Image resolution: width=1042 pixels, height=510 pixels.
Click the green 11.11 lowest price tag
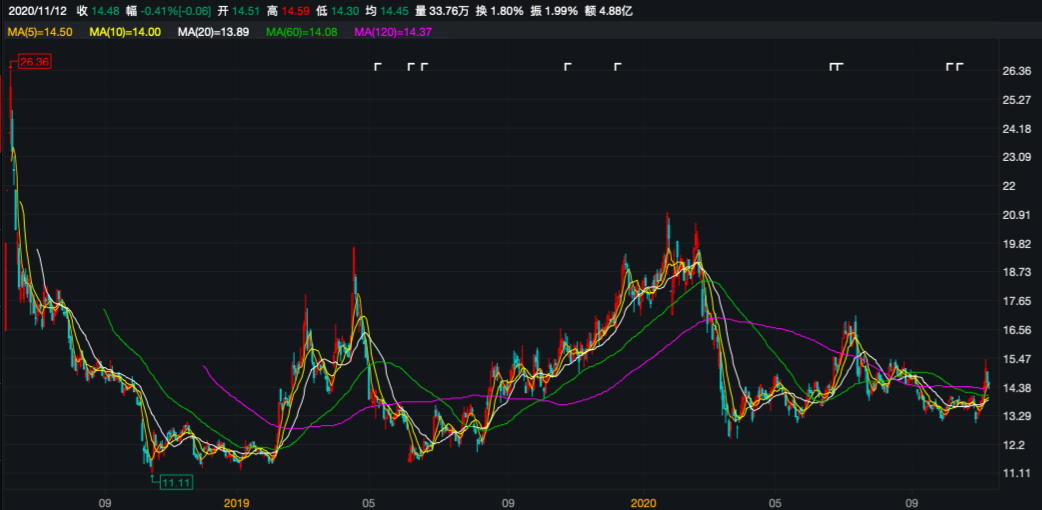click(x=175, y=483)
